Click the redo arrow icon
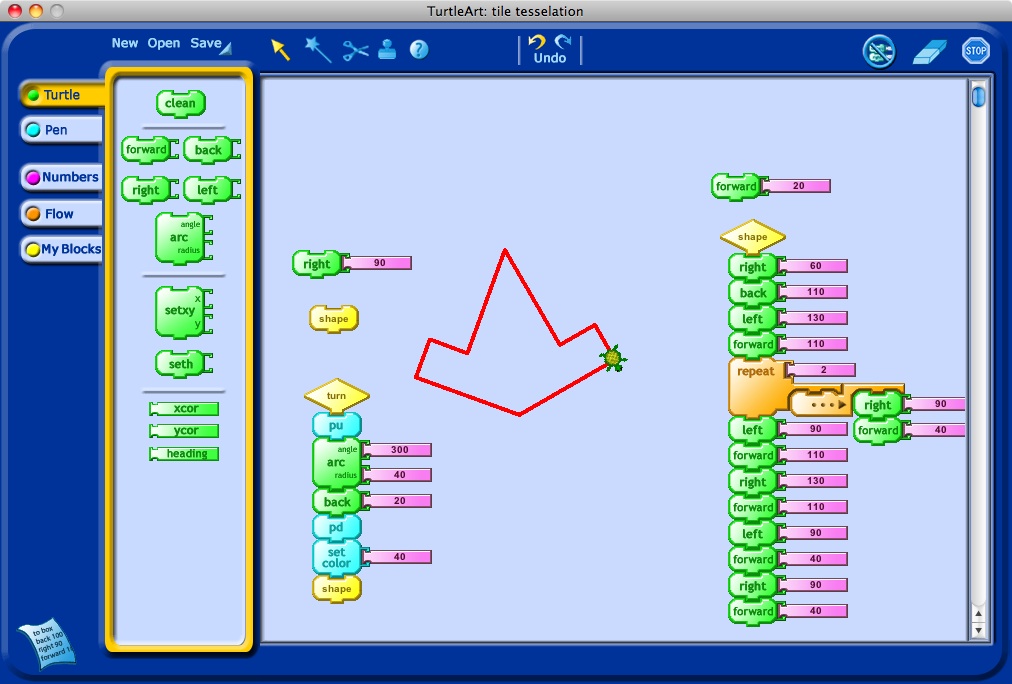 click(x=563, y=42)
